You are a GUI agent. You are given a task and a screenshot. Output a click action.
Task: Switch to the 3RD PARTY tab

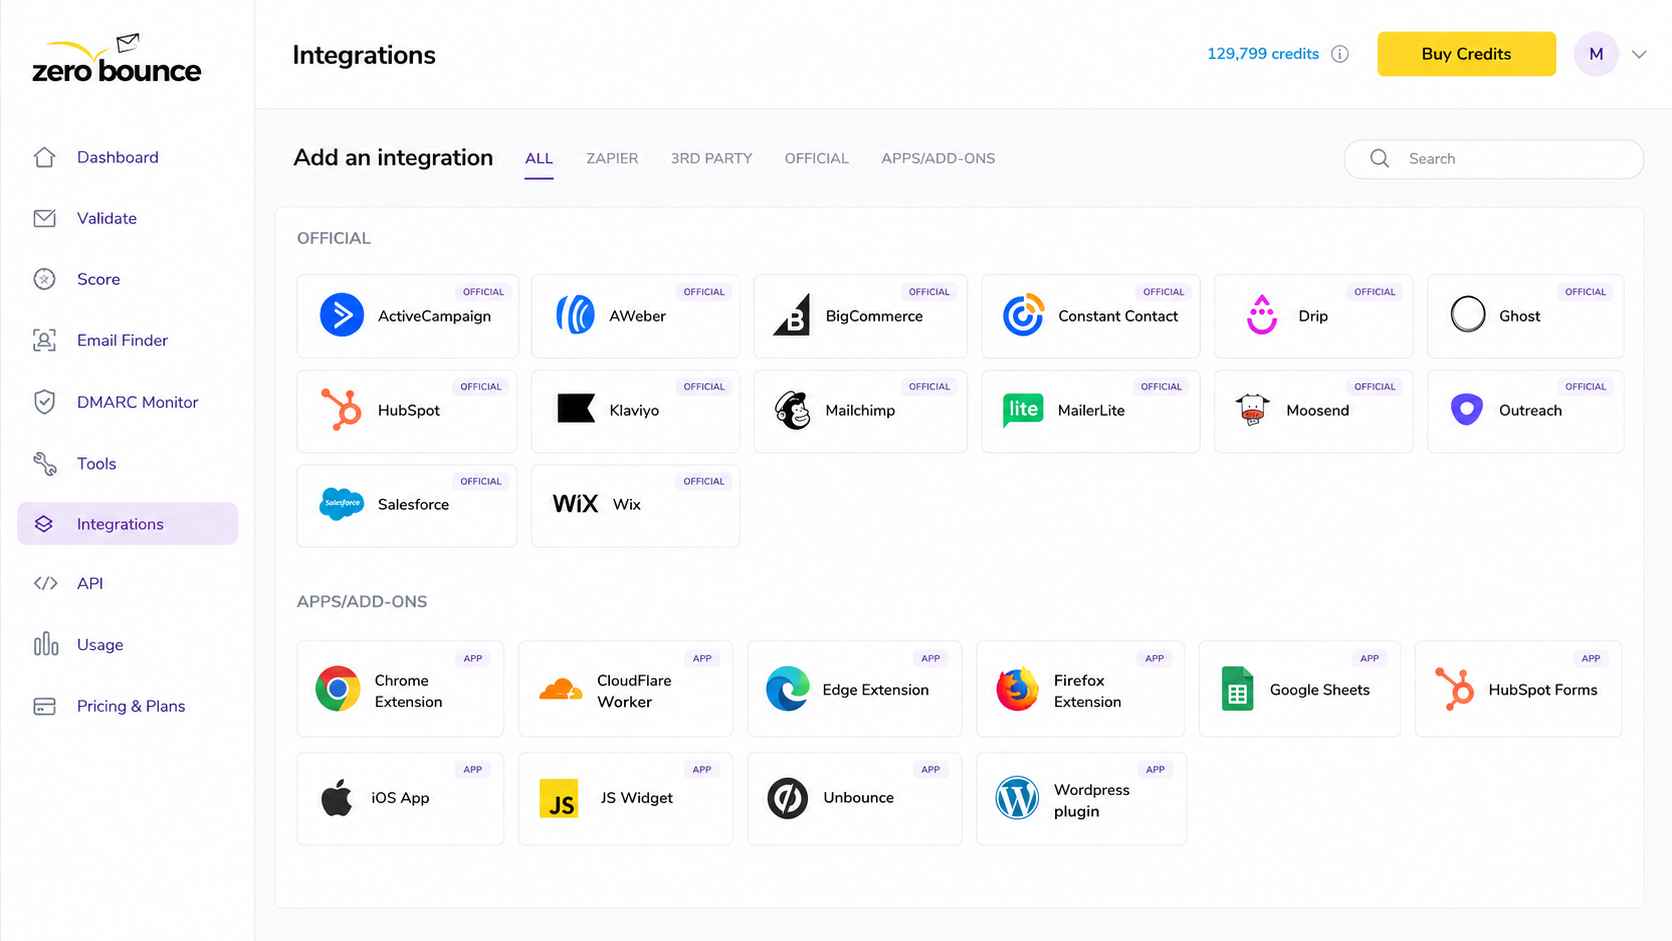pos(711,159)
